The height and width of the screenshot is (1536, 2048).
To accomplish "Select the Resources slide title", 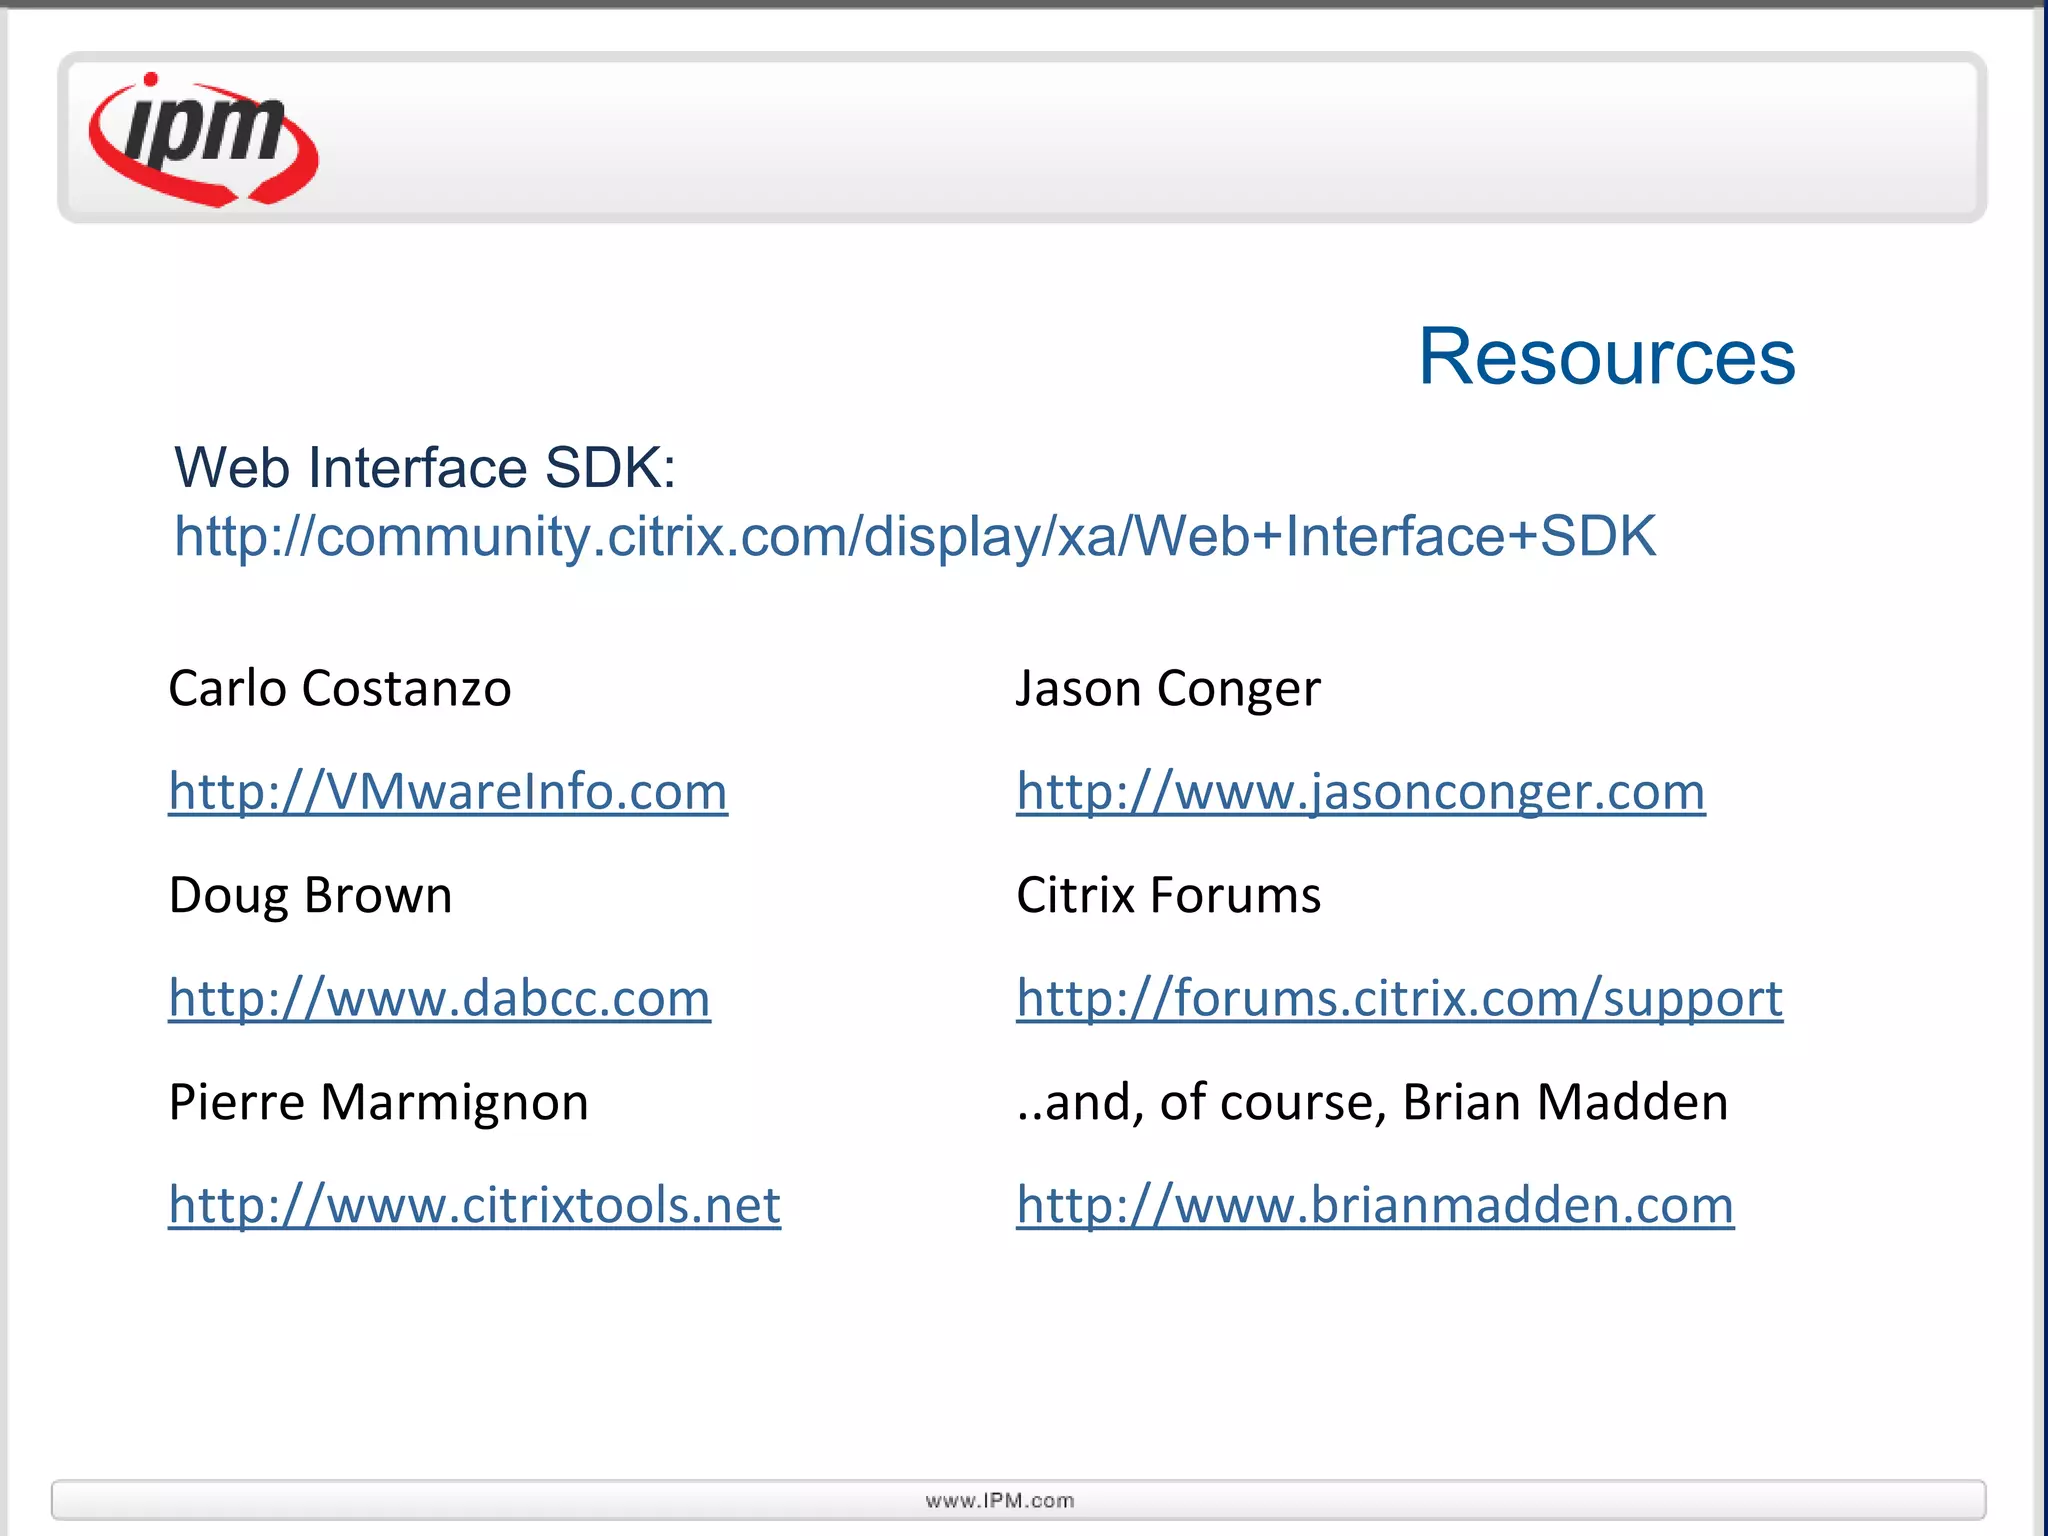I will coord(1607,357).
